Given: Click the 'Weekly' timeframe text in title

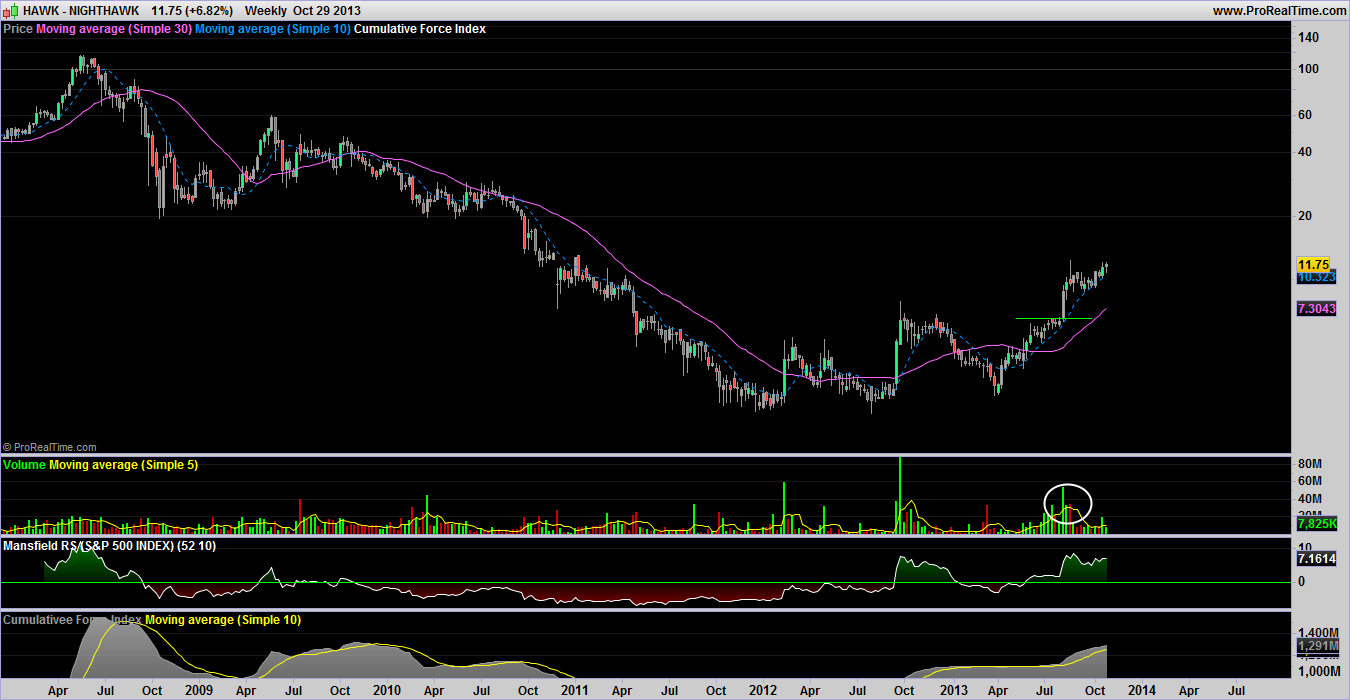Looking at the screenshot, I should (x=266, y=10).
